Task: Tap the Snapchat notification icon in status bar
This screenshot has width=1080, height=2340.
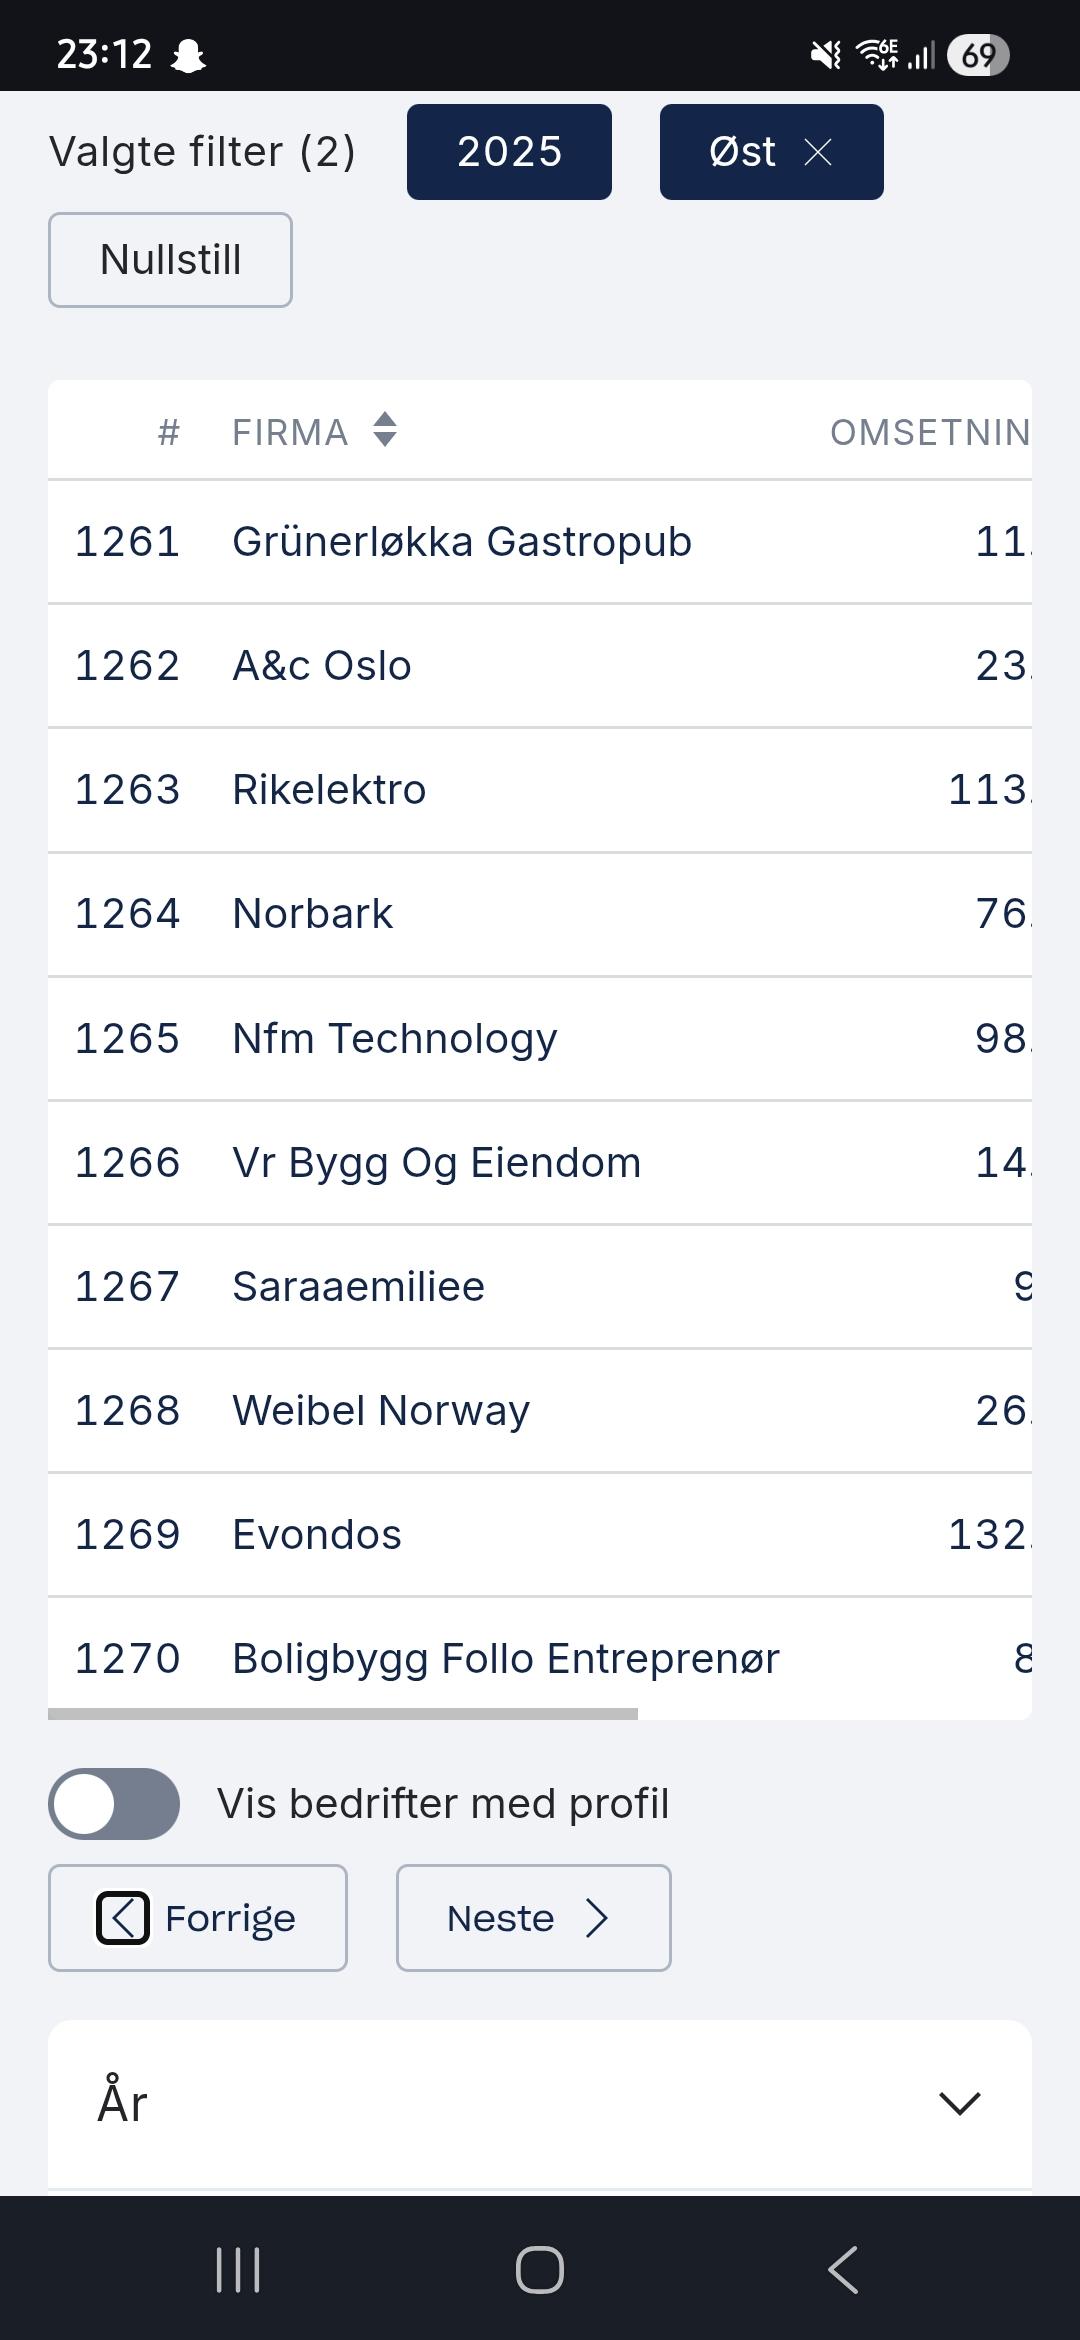Action: [188, 56]
